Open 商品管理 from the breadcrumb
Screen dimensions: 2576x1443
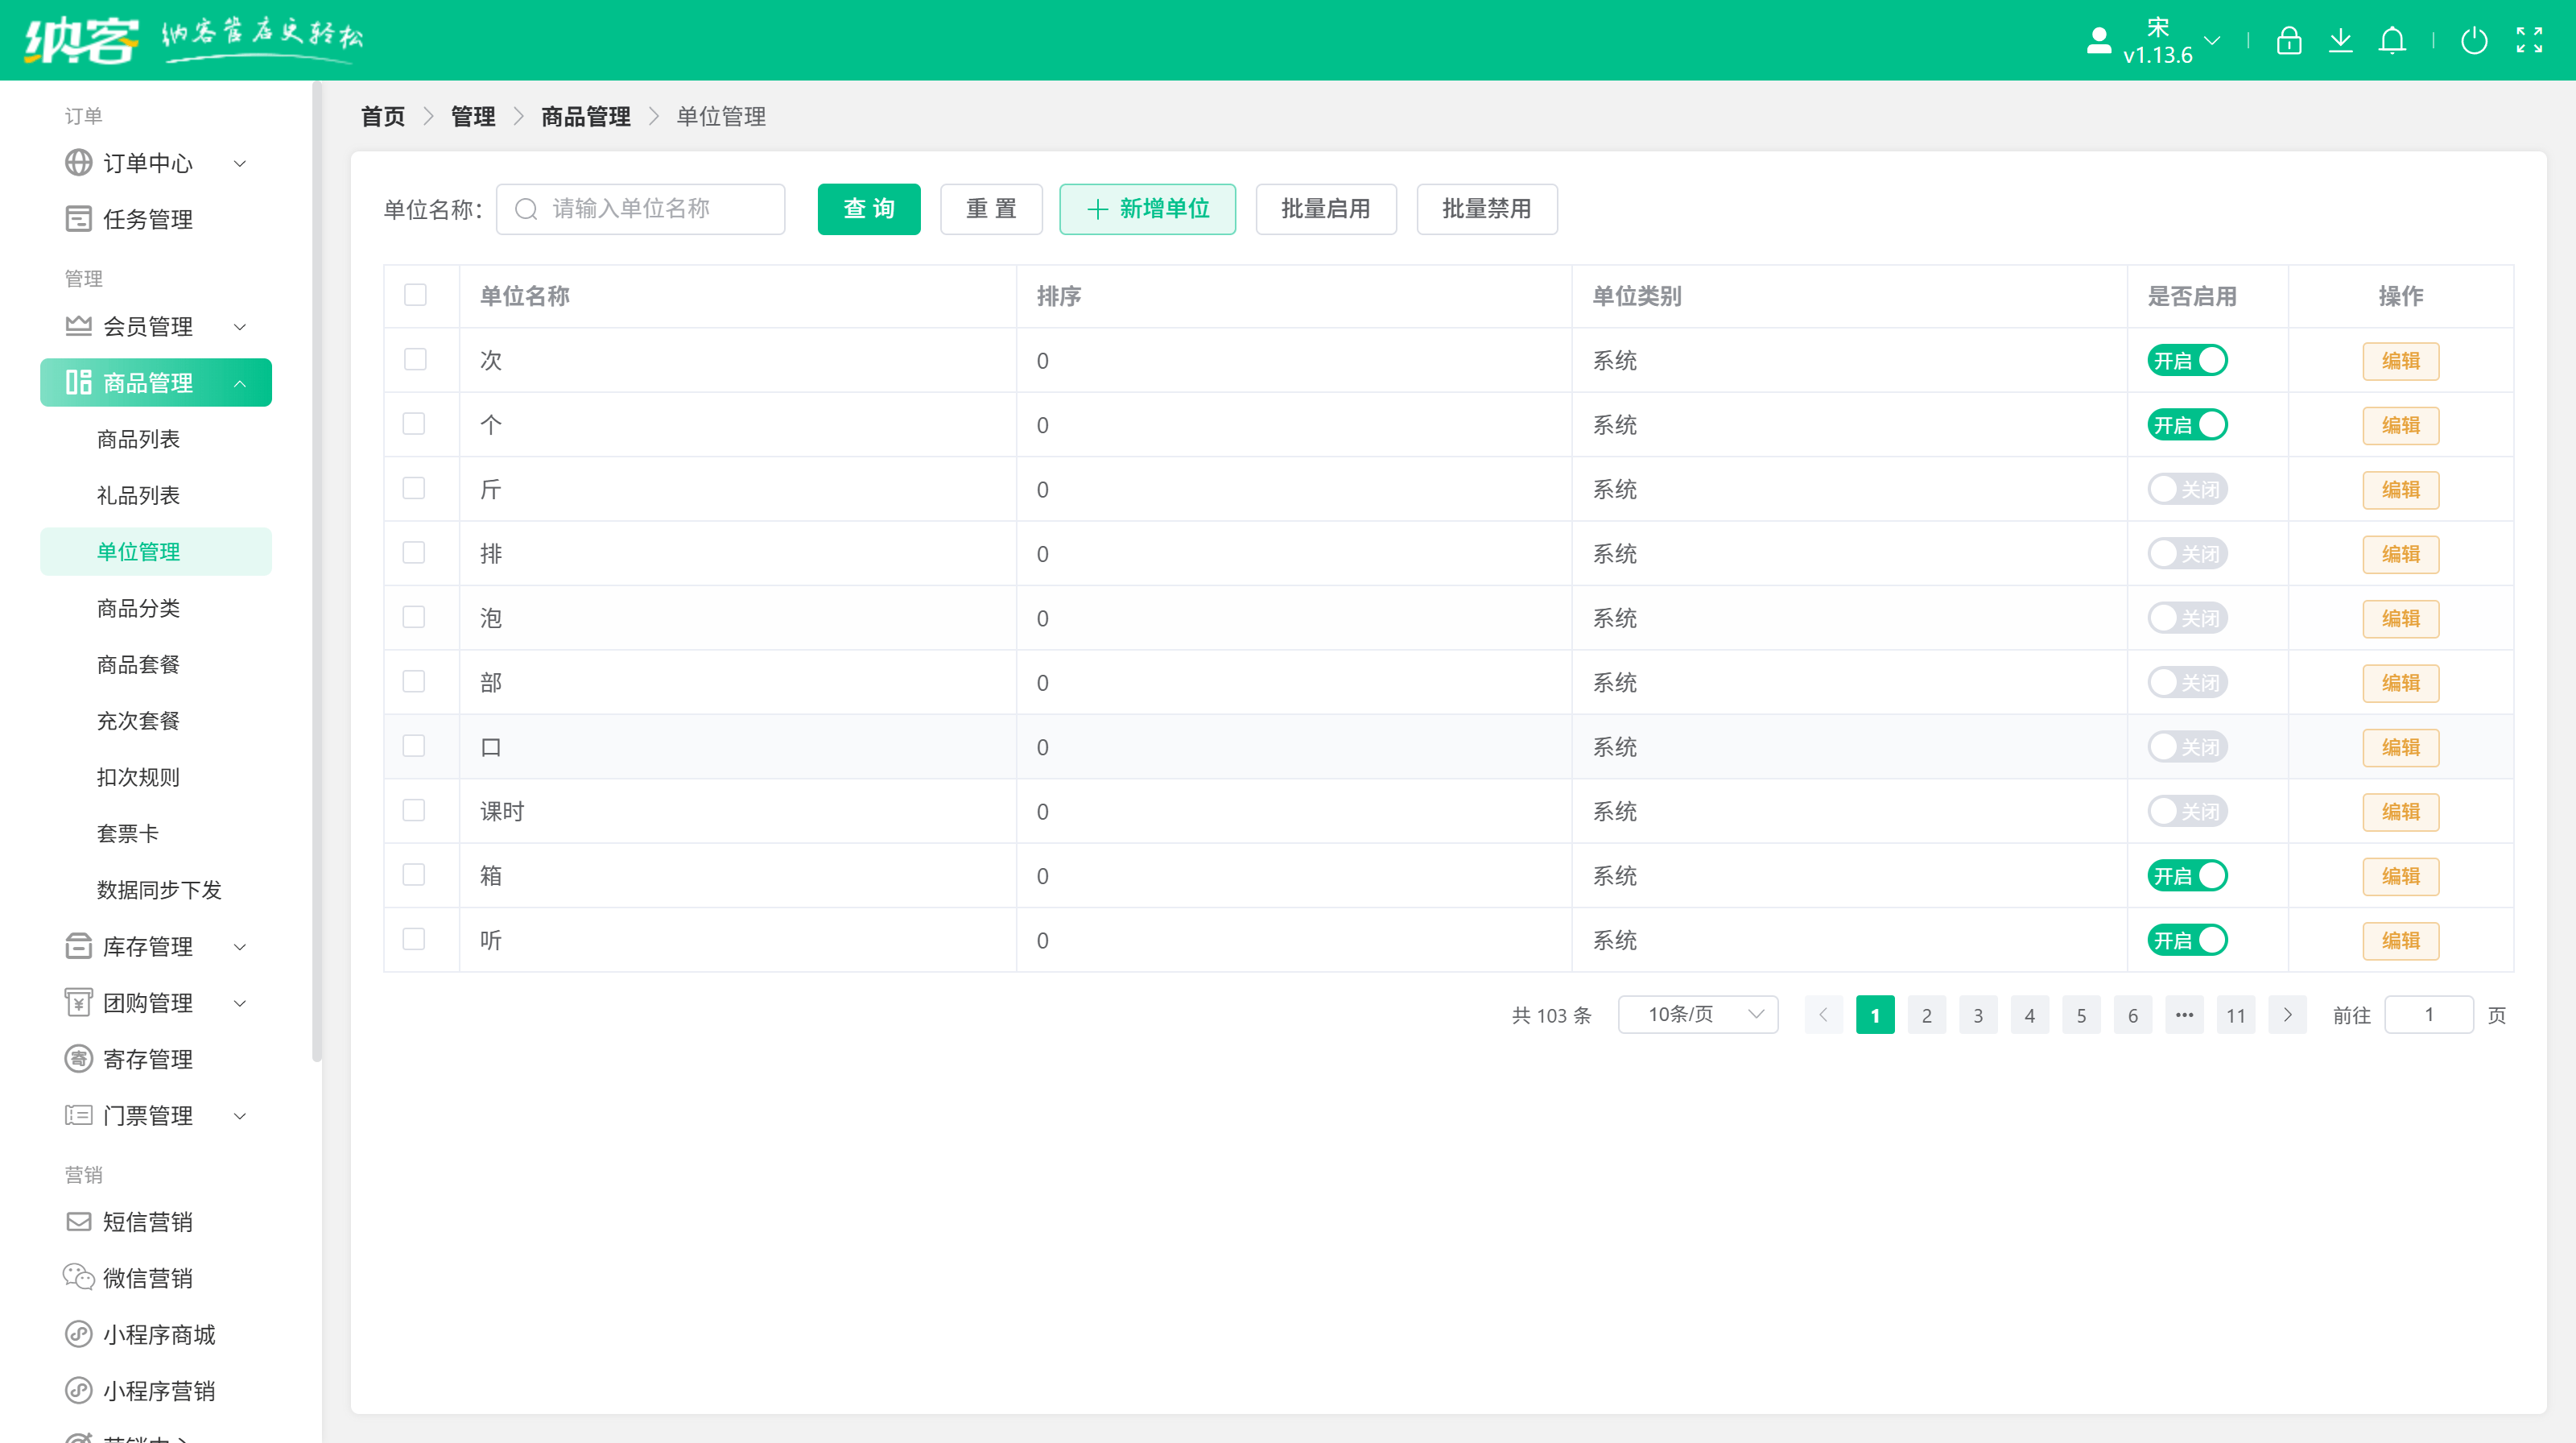[585, 116]
